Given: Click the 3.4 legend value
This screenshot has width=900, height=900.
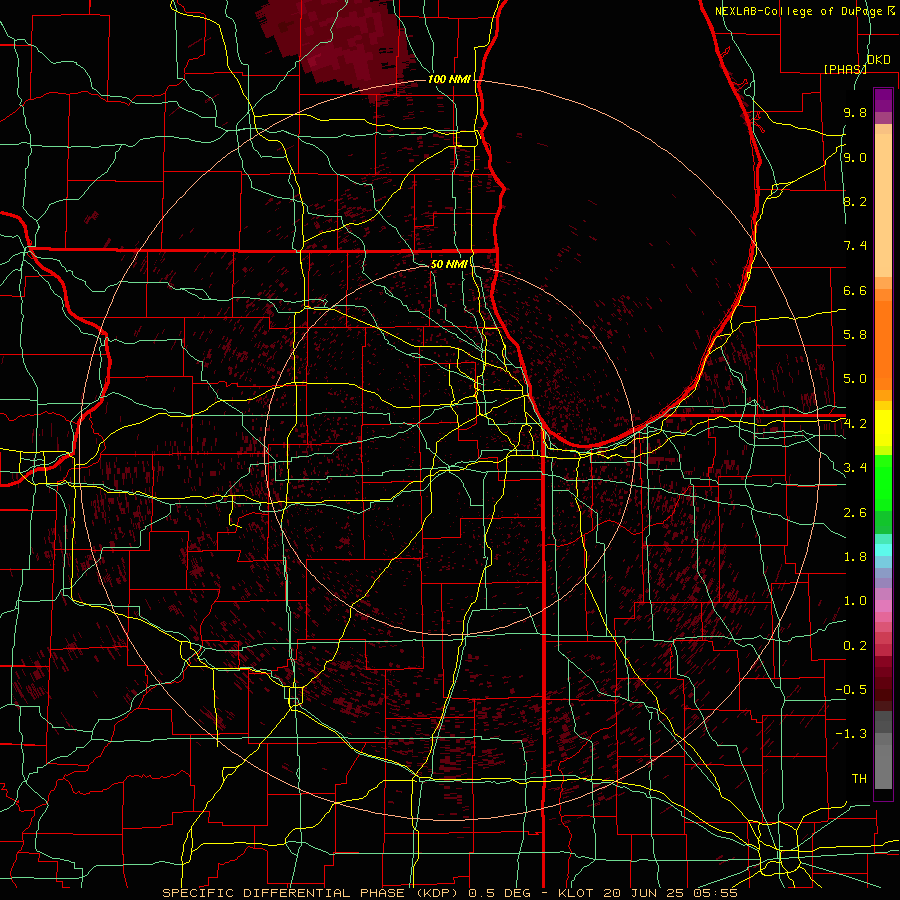Looking at the screenshot, I should pyautogui.click(x=855, y=468).
